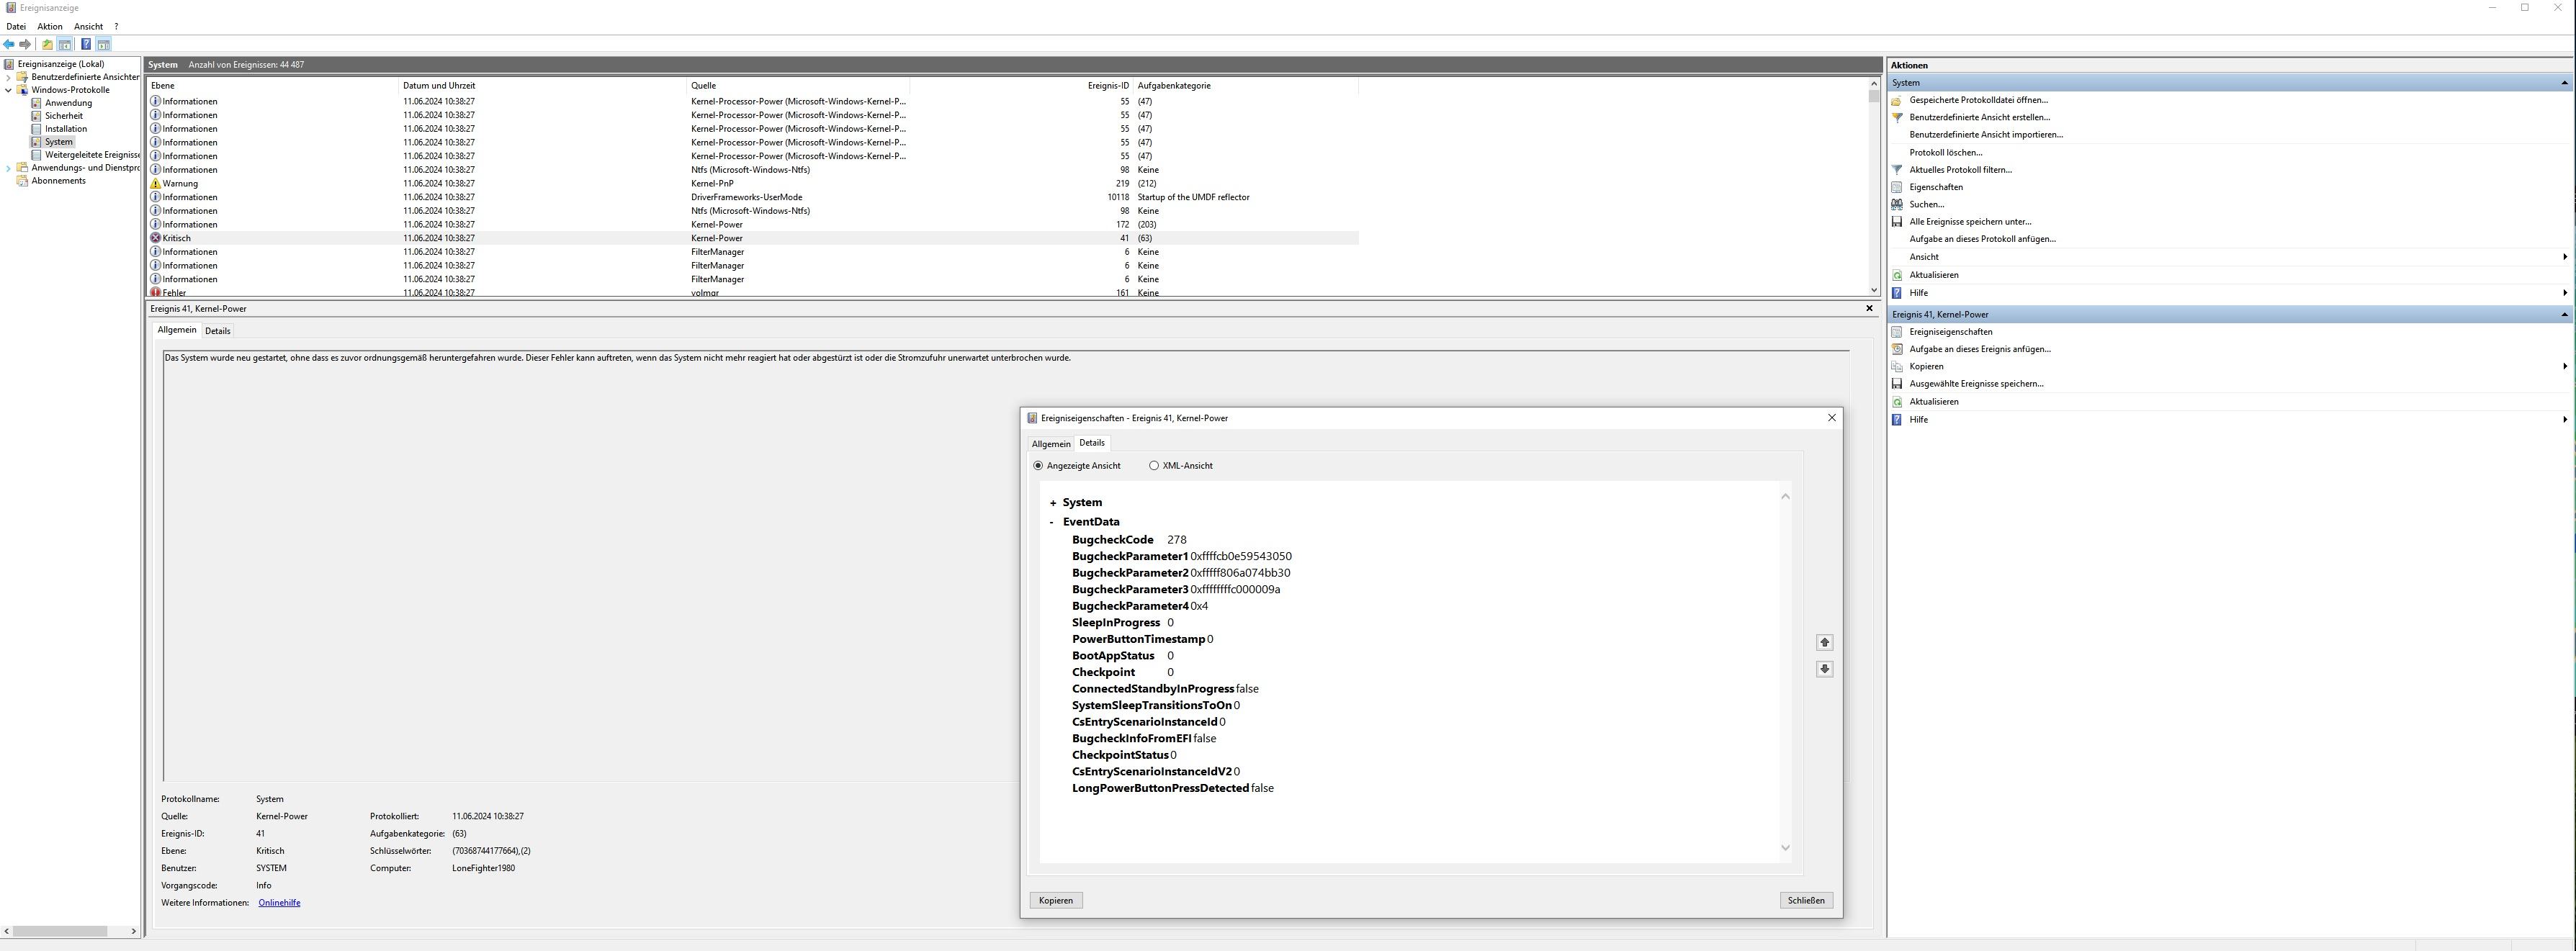
Task: Select the Sicherheit log in the tree
Action: coord(64,116)
